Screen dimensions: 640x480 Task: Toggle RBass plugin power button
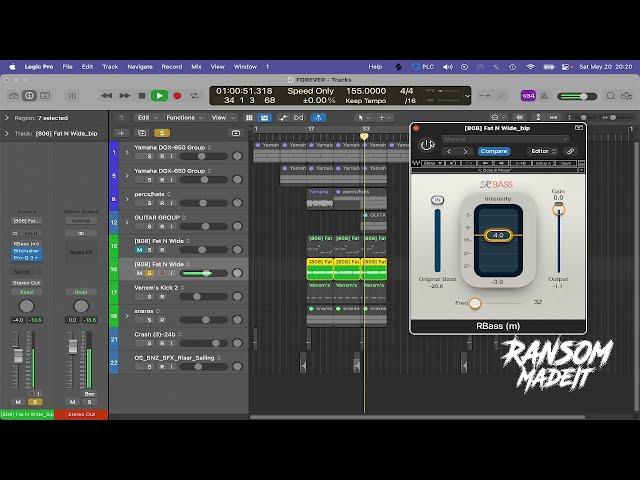[427, 145]
